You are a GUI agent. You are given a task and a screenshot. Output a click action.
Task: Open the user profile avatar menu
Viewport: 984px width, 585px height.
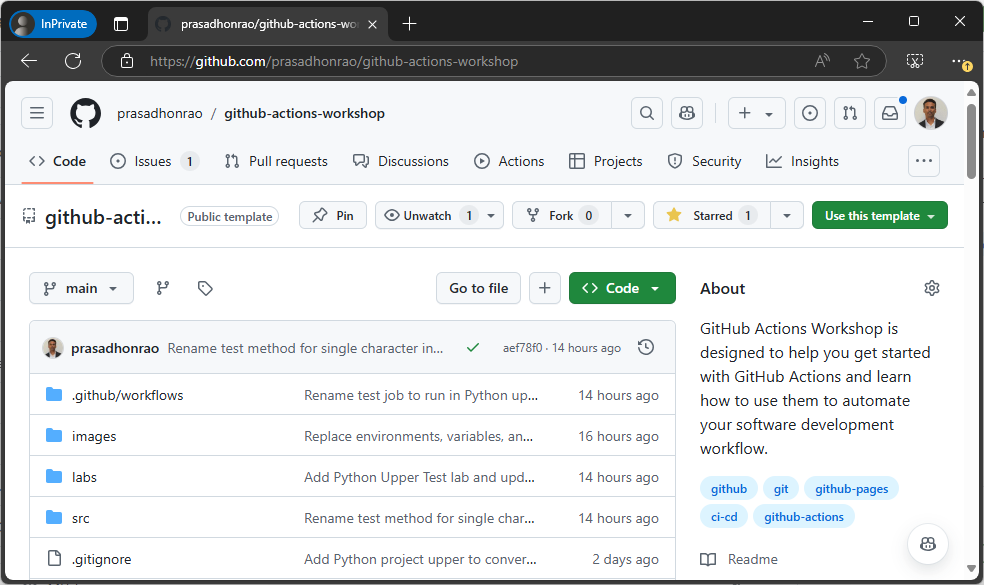pos(931,113)
